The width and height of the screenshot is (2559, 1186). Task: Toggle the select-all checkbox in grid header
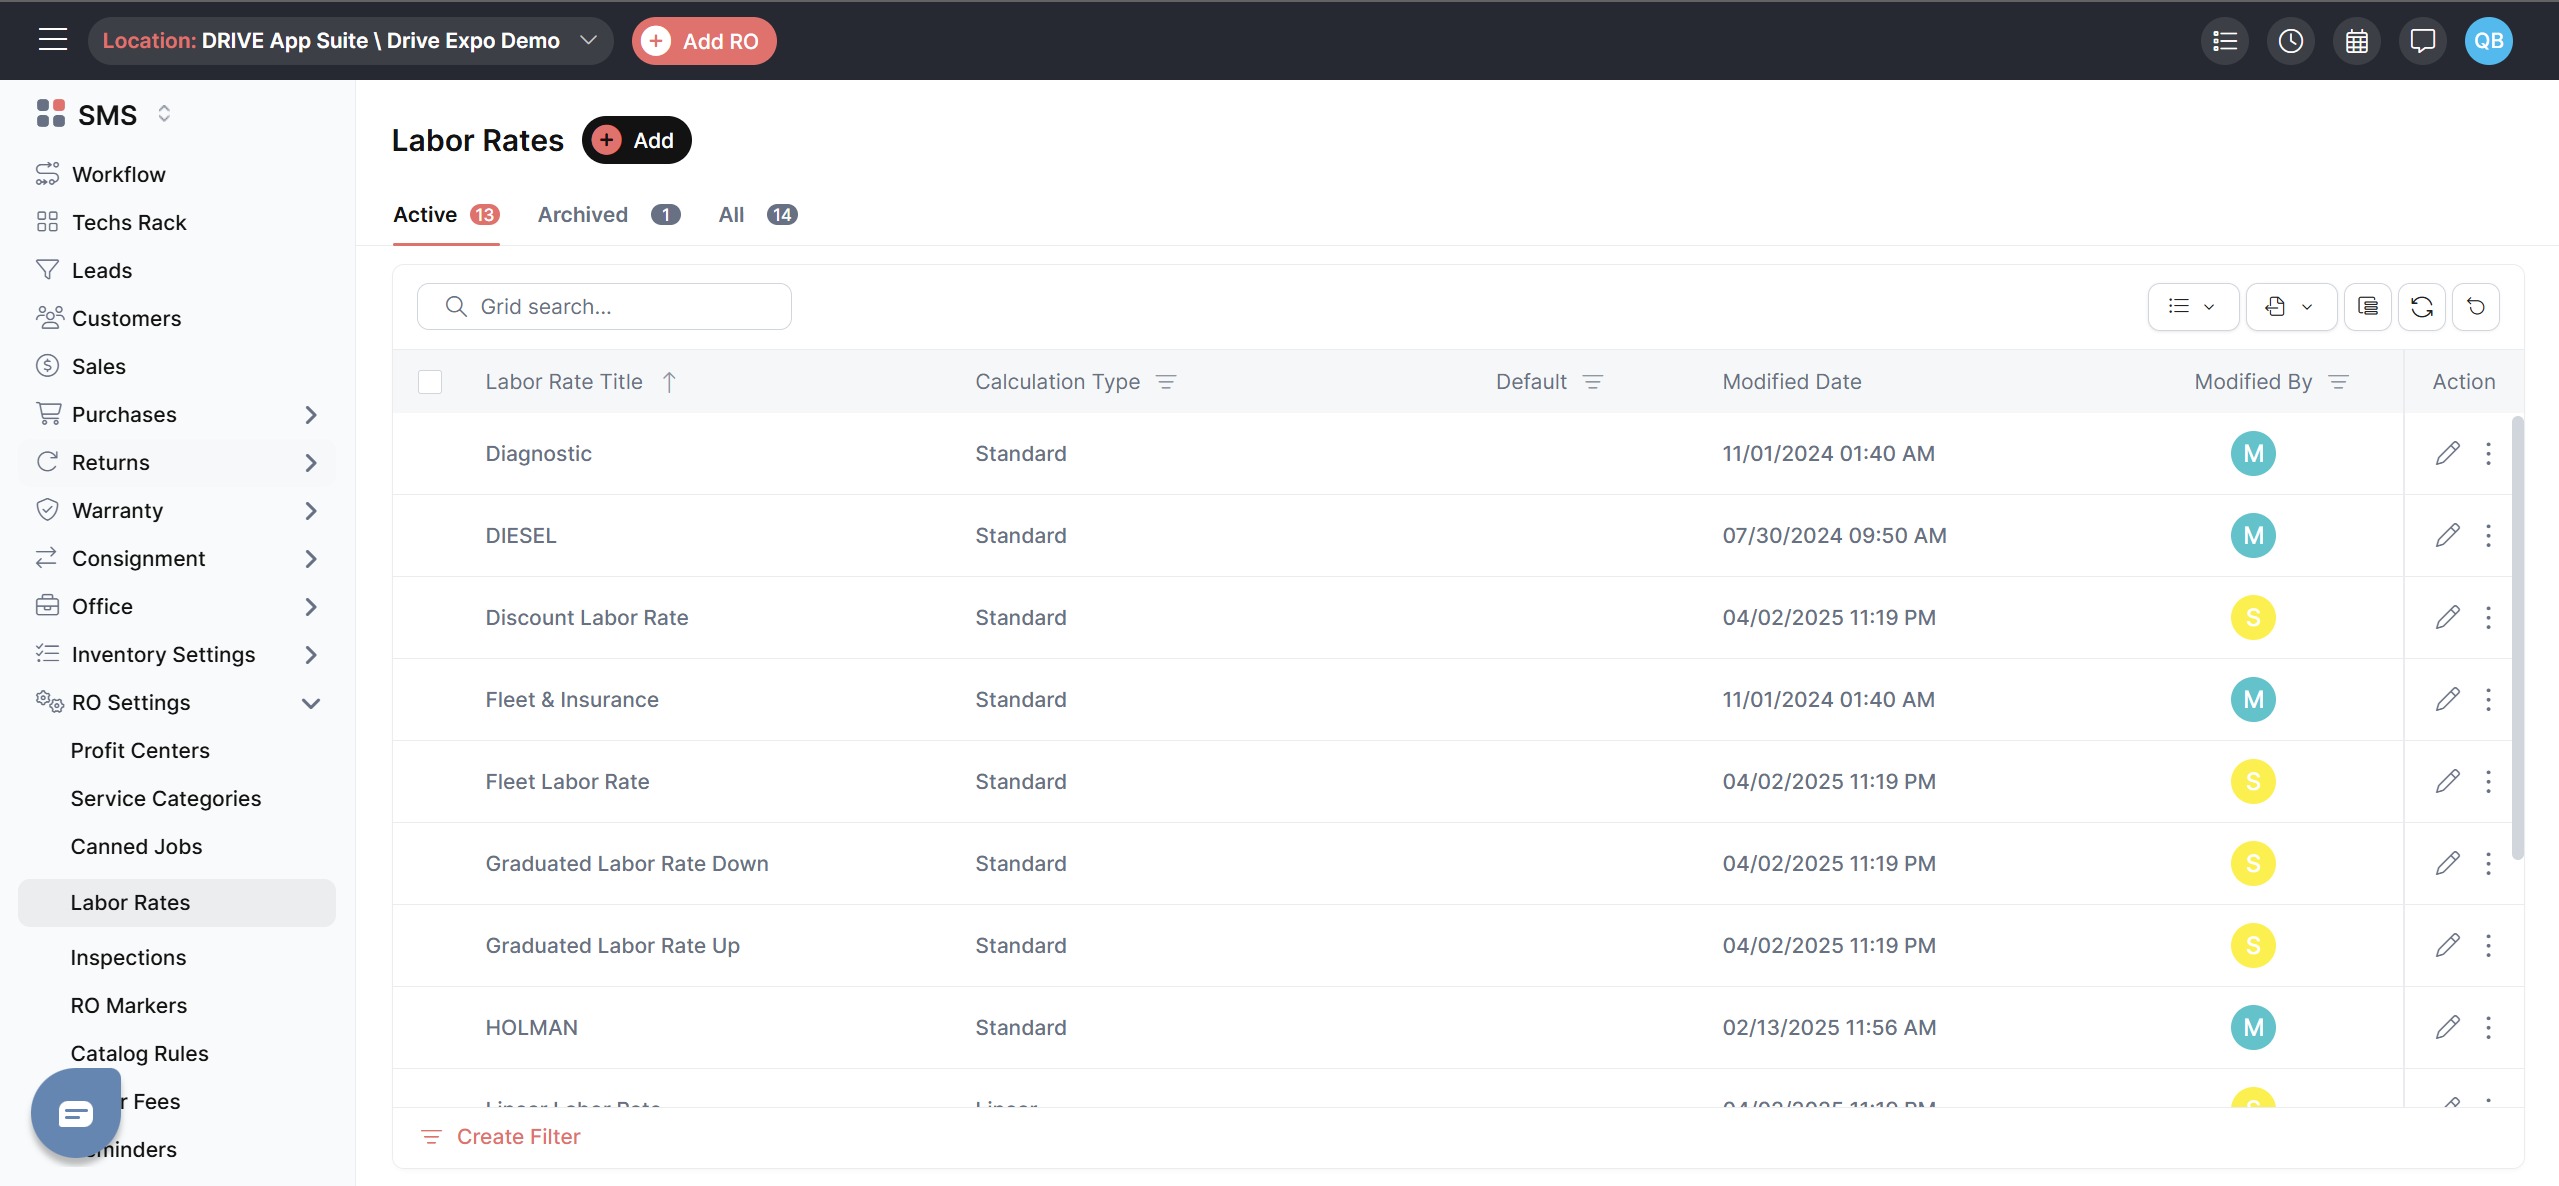pyautogui.click(x=430, y=381)
